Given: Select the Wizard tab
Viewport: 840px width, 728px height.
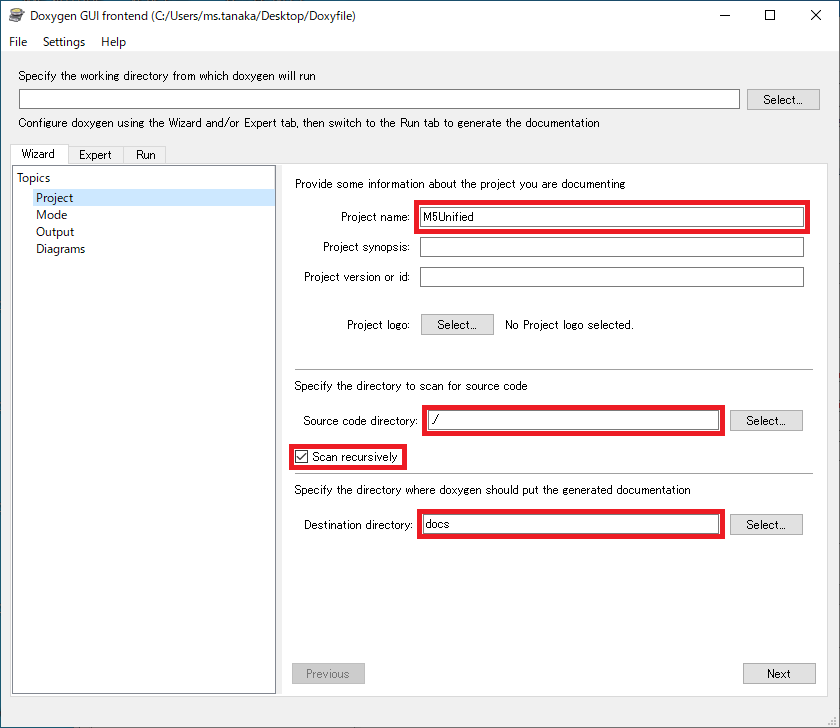Looking at the screenshot, I should tap(38, 154).
